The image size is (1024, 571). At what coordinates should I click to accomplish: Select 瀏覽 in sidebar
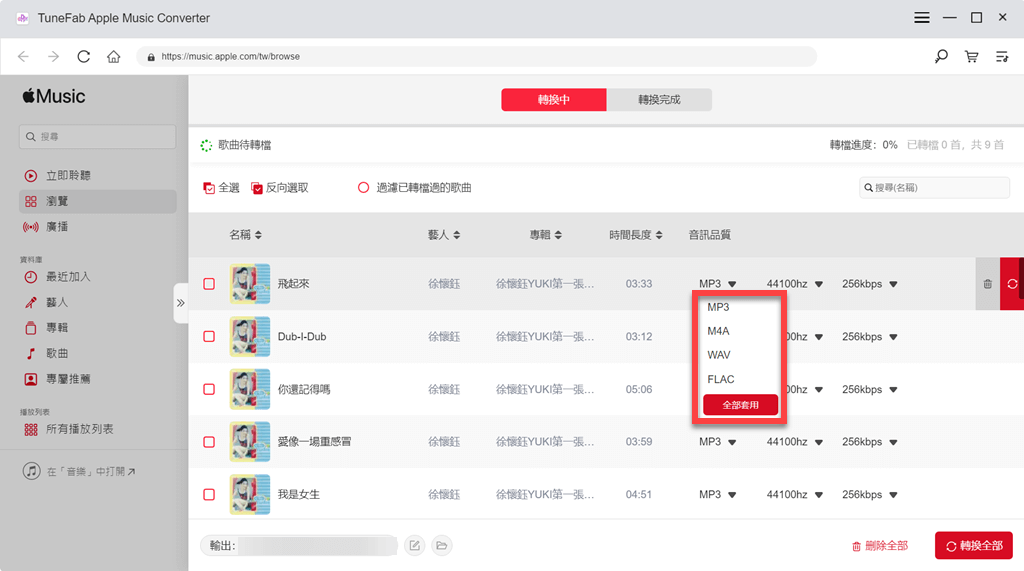tap(98, 201)
